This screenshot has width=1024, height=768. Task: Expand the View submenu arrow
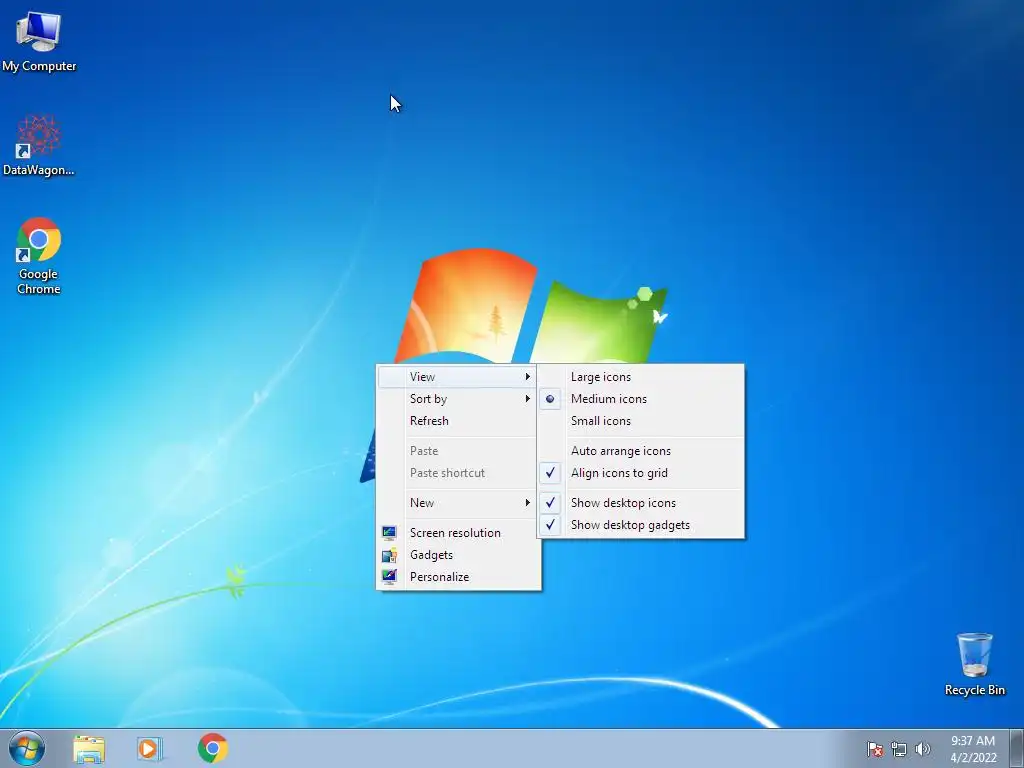[528, 377]
